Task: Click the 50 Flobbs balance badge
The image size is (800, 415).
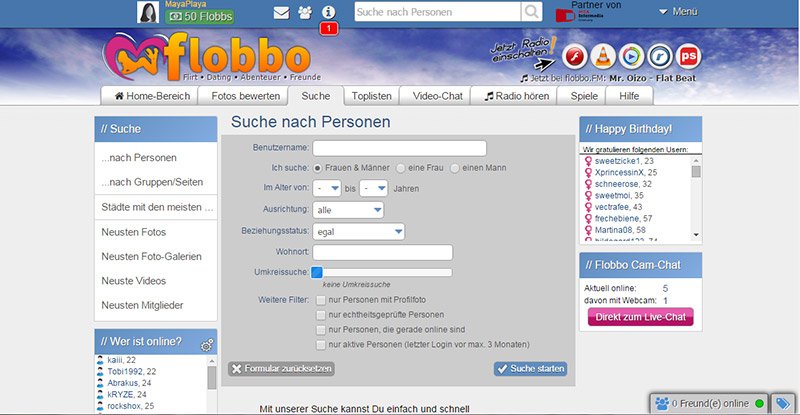Action: click(x=199, y=16)
